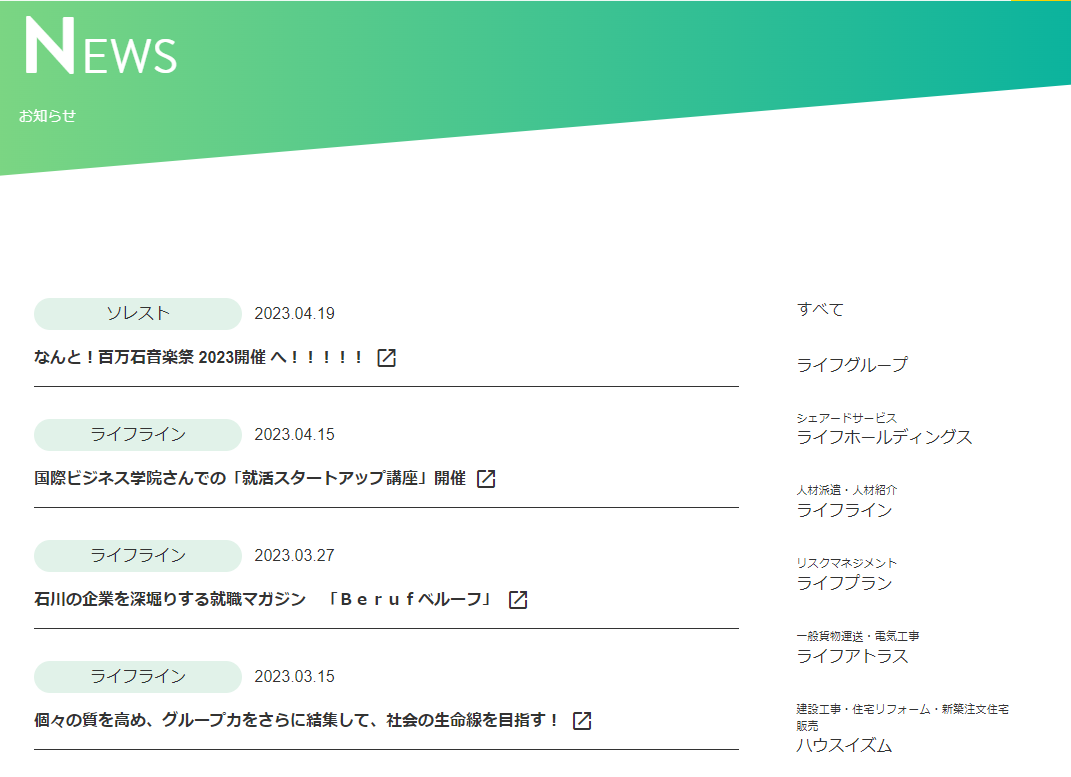Image resolution: width=1071 pixels, height=777 pixels.
Task: Click the シェアードサービス sidebar label
Action: (846, 418)
